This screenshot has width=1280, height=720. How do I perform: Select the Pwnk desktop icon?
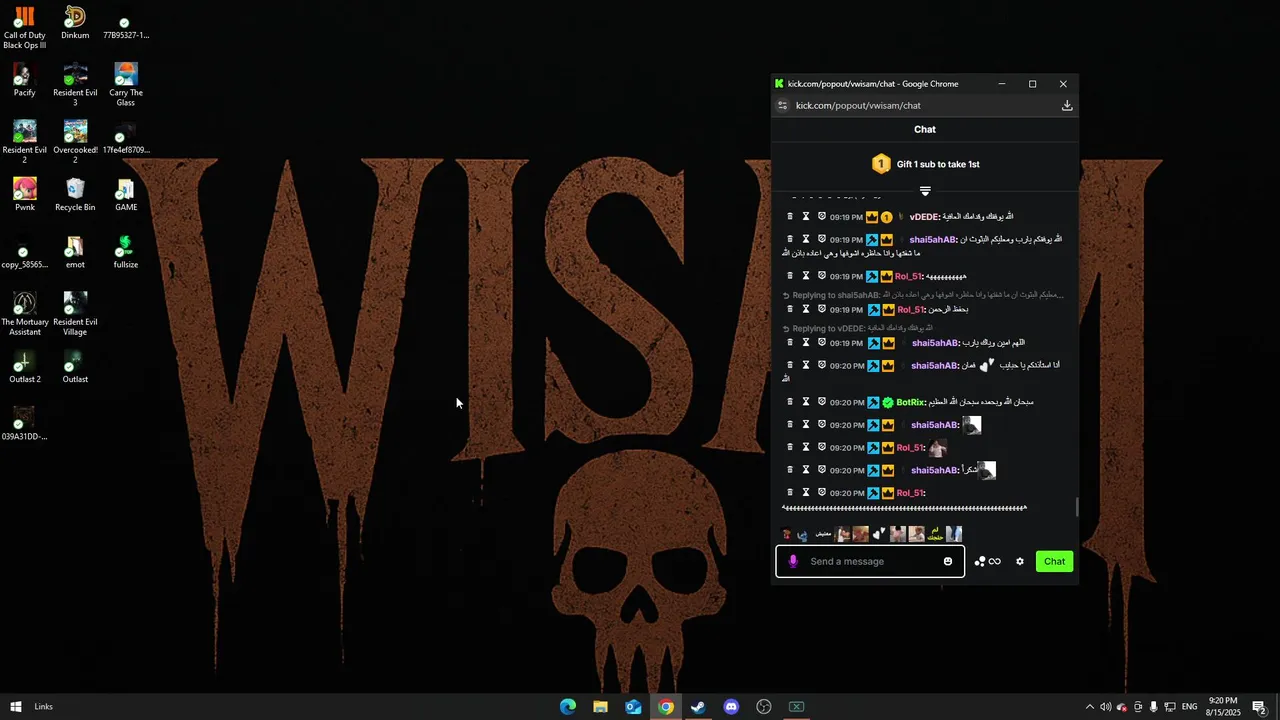tap(24, 195)
